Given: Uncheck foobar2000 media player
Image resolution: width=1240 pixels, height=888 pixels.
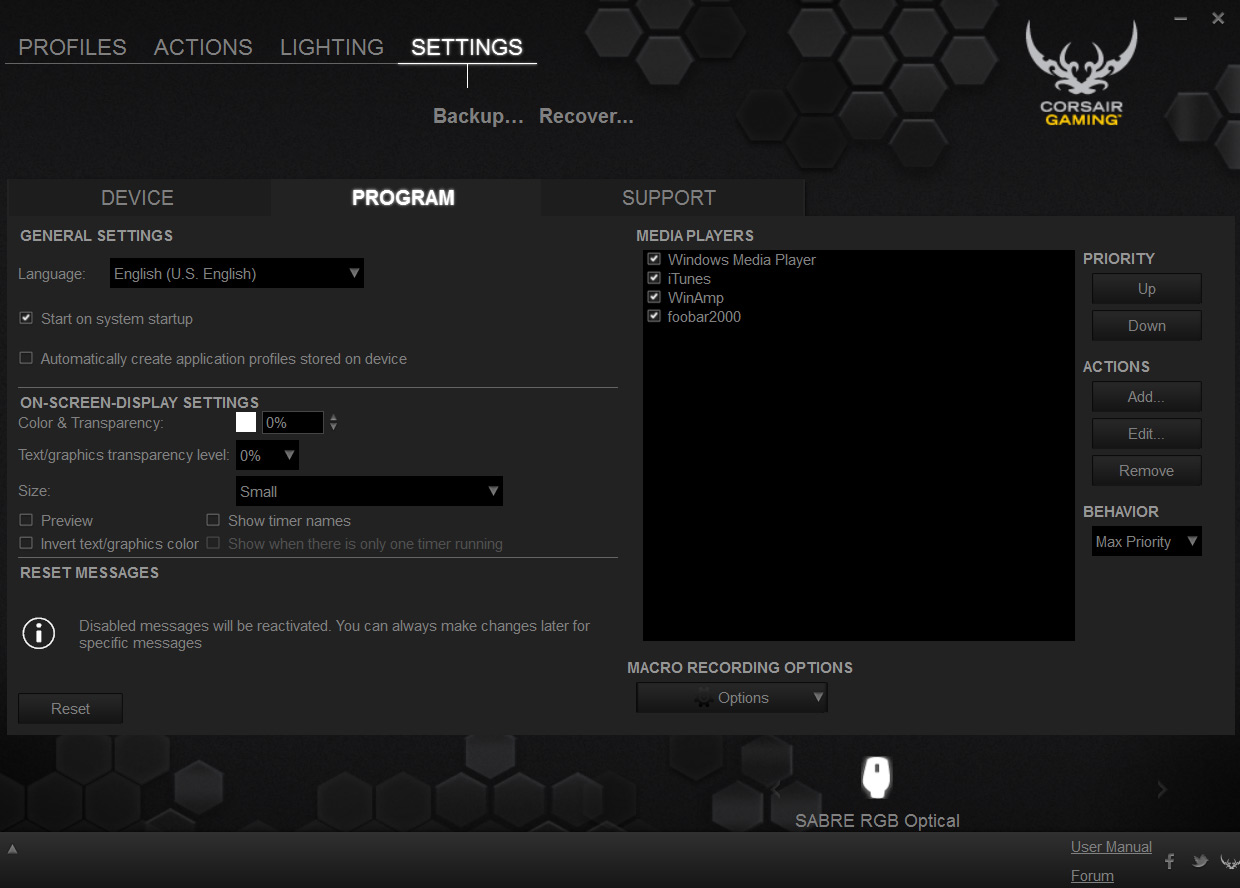Looking at the screenshot, I should pos(654,316).
